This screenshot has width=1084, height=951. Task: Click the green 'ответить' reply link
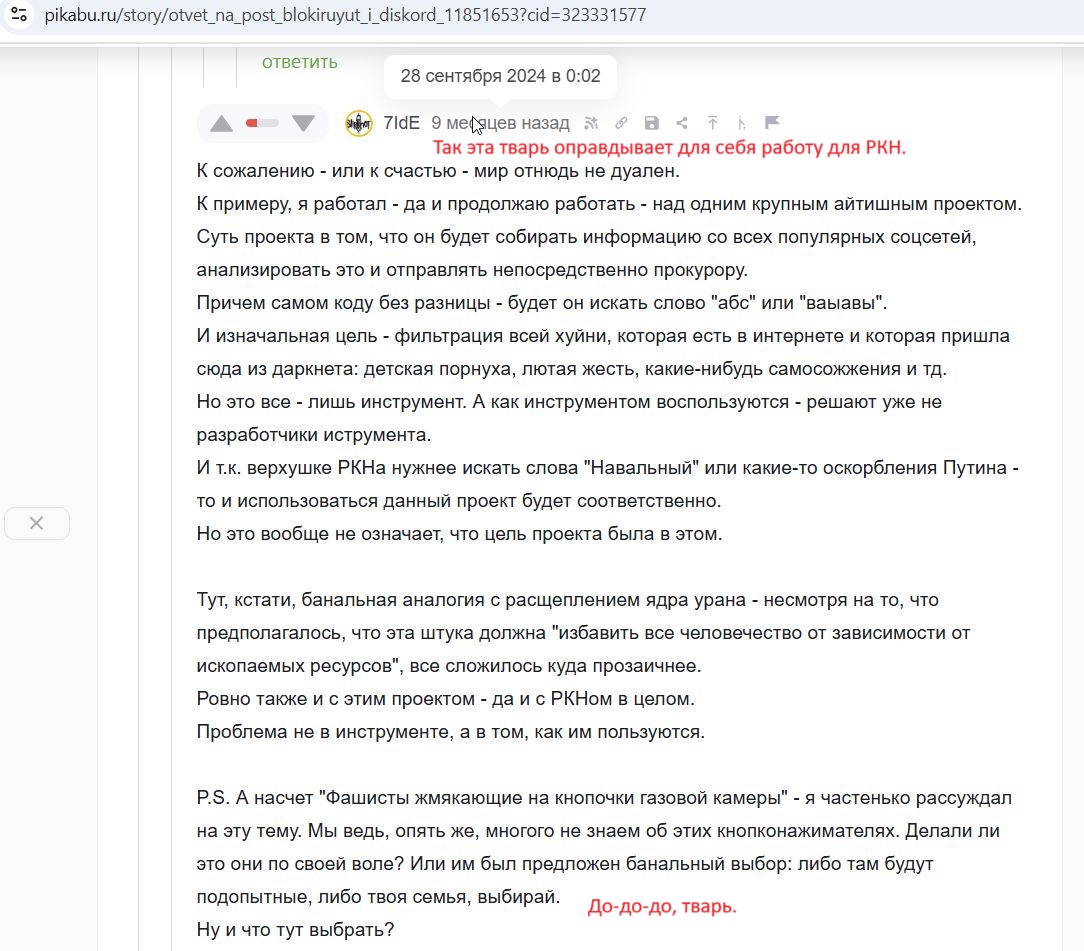[x=299, y=62]
